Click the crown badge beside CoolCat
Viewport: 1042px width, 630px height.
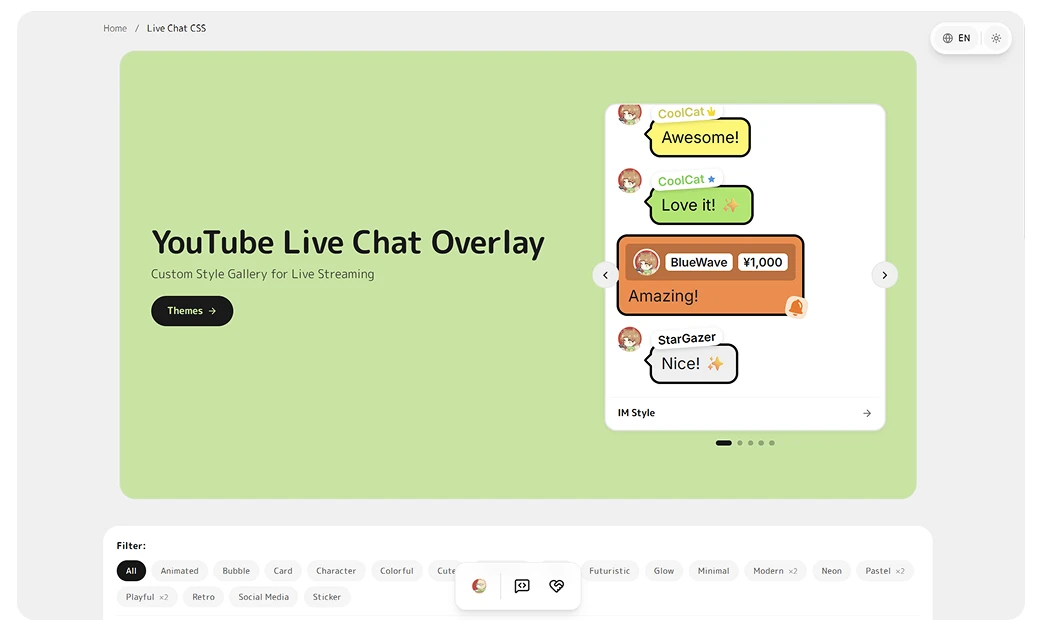tap(711, 112)
